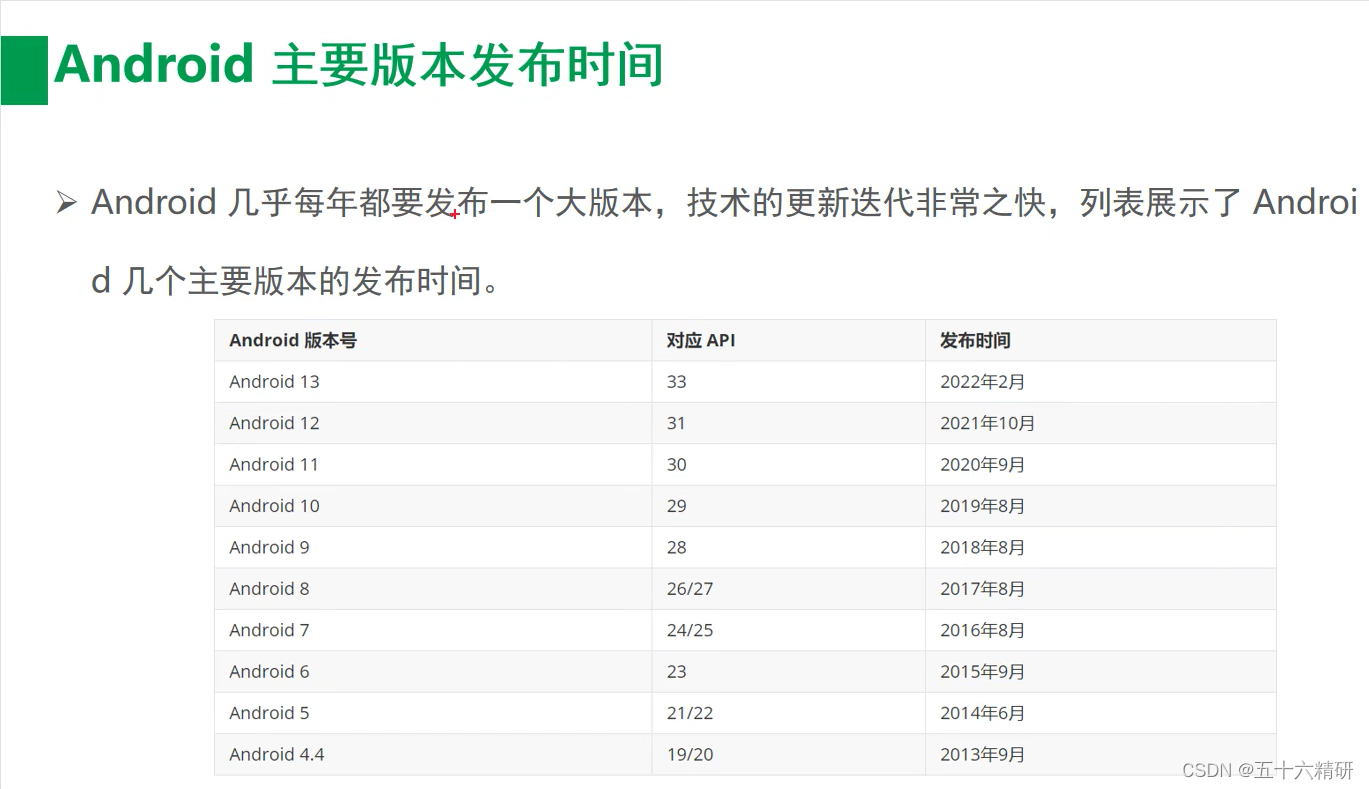
Task: Click the "Android 9" table cell
Action: point(432,547)
